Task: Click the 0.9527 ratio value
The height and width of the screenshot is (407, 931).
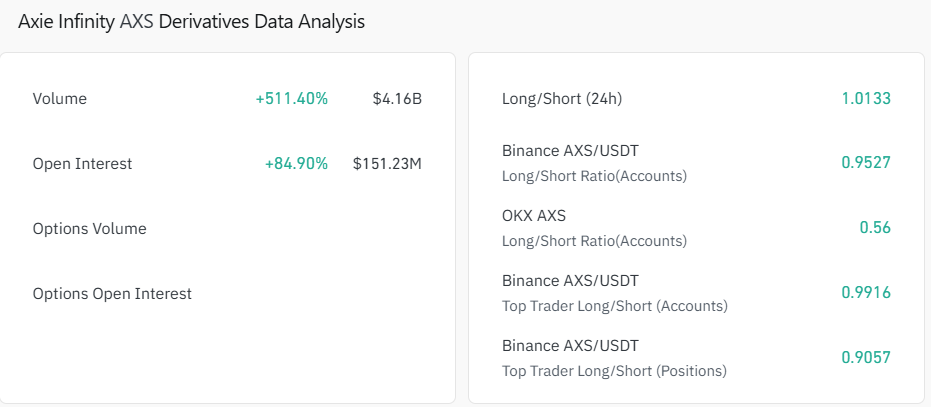Action: [866, 163]
